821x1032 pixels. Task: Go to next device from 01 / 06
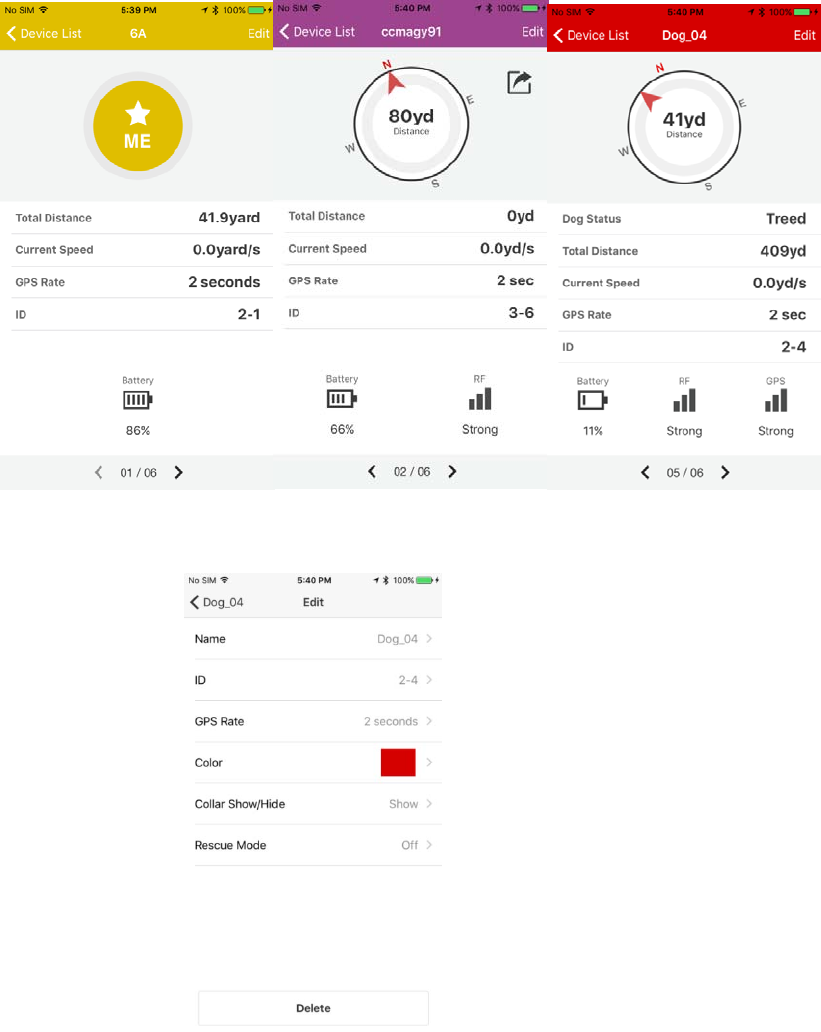pos(178,473)
